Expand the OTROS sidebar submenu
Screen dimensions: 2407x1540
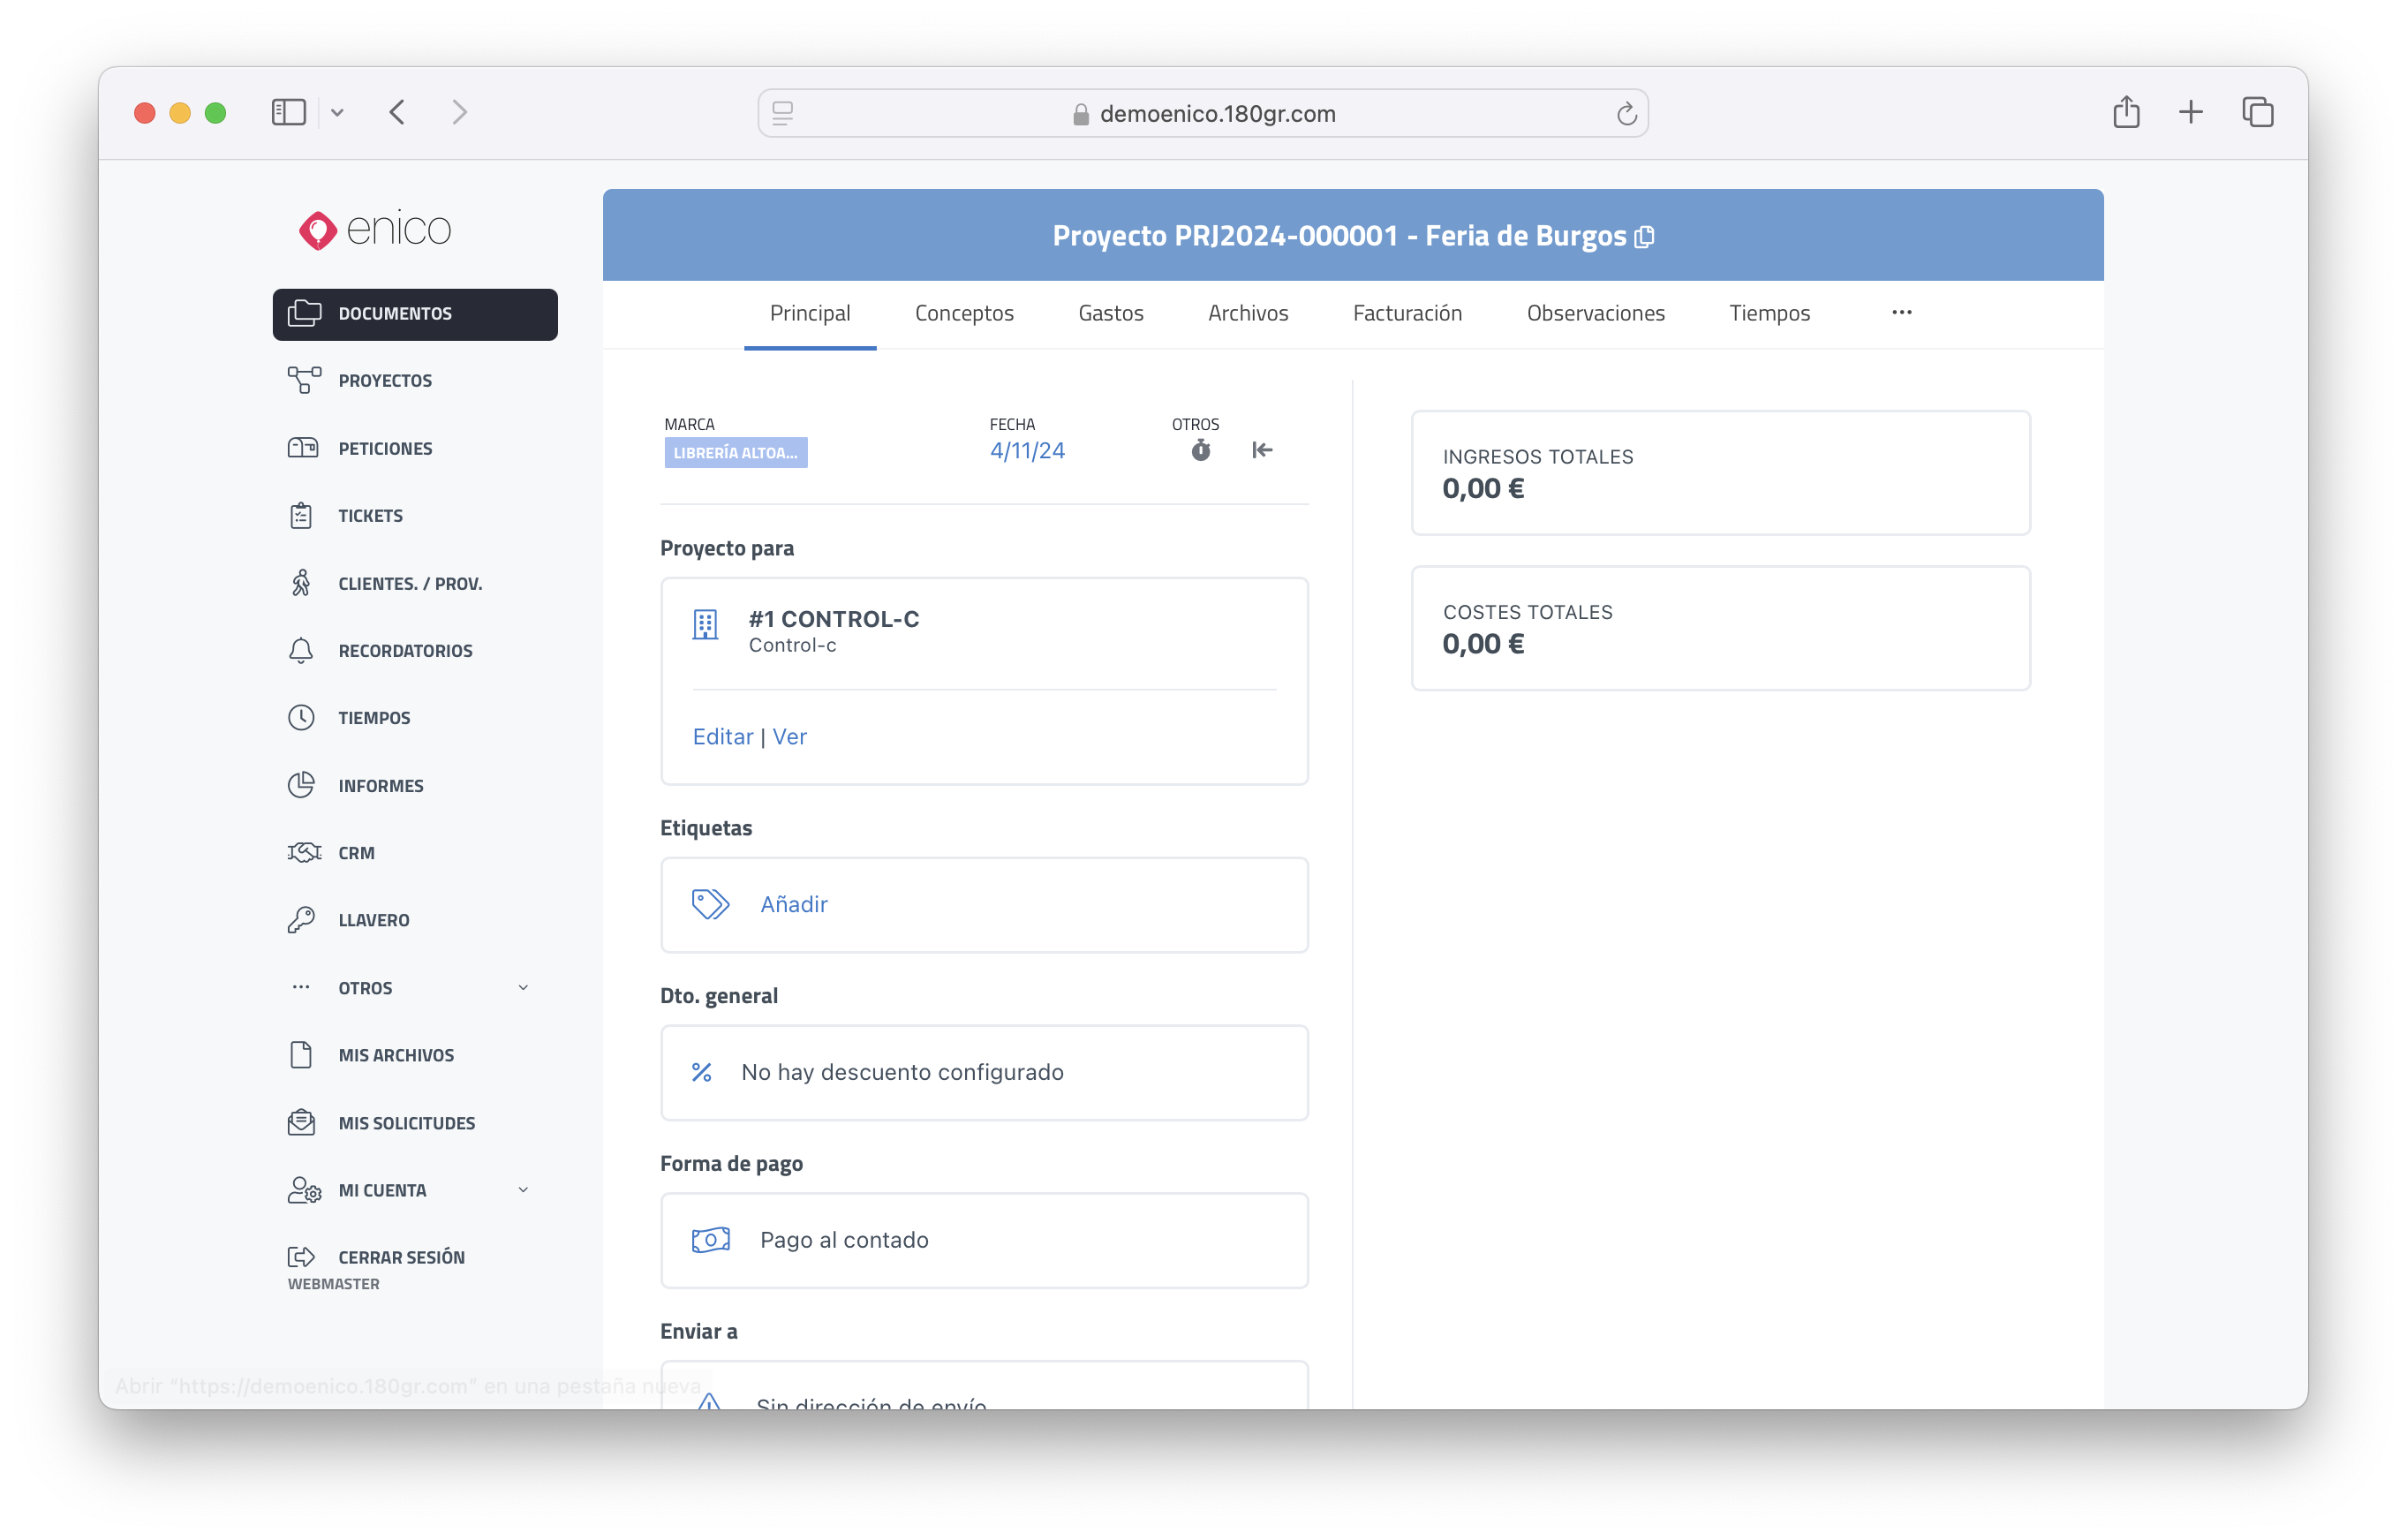[523, 988]
